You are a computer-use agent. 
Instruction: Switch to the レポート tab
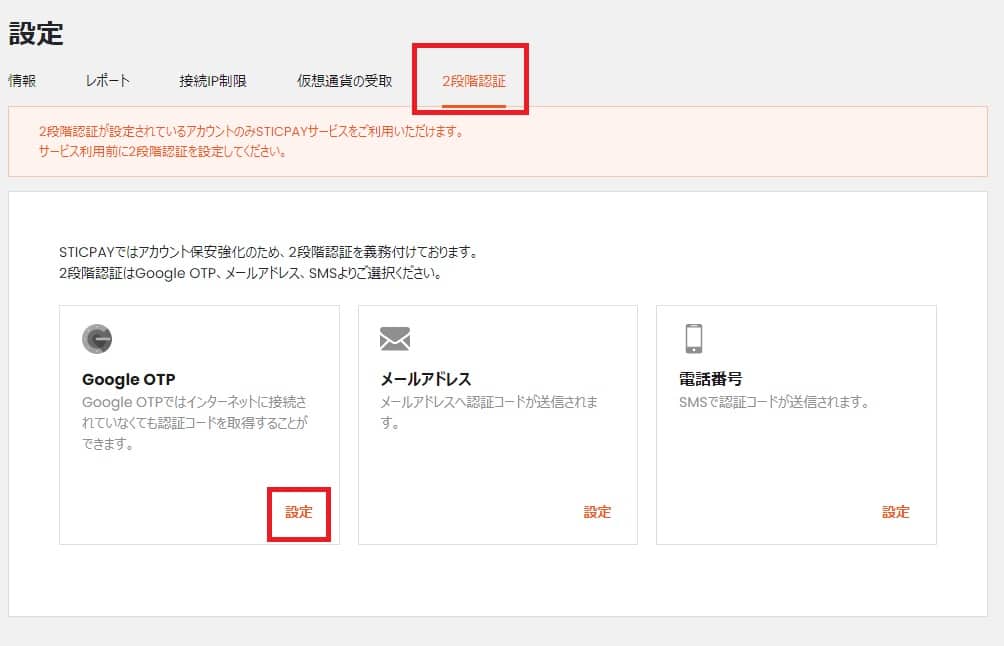click(108, 81)
